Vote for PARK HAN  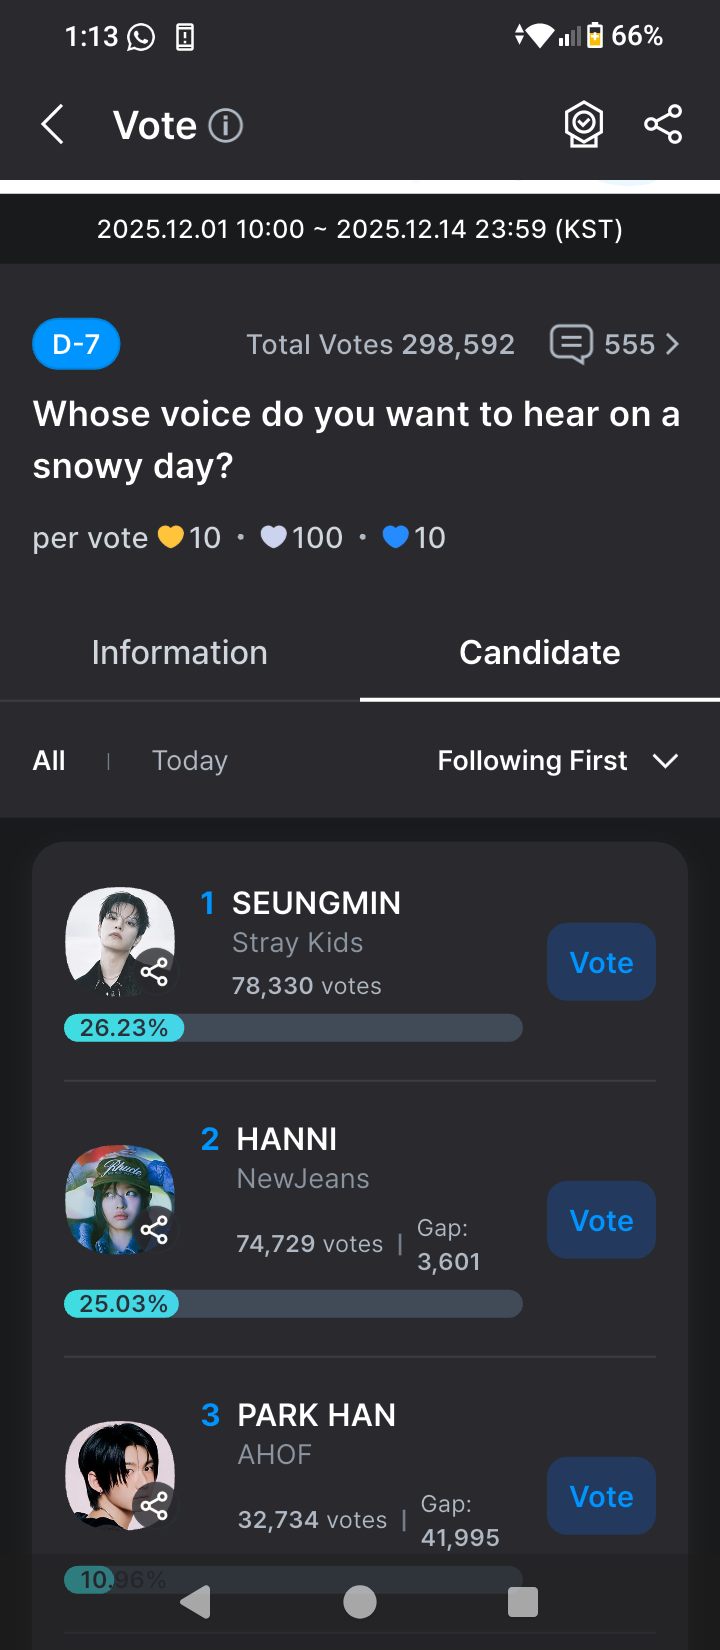(x=601, y=1496)
